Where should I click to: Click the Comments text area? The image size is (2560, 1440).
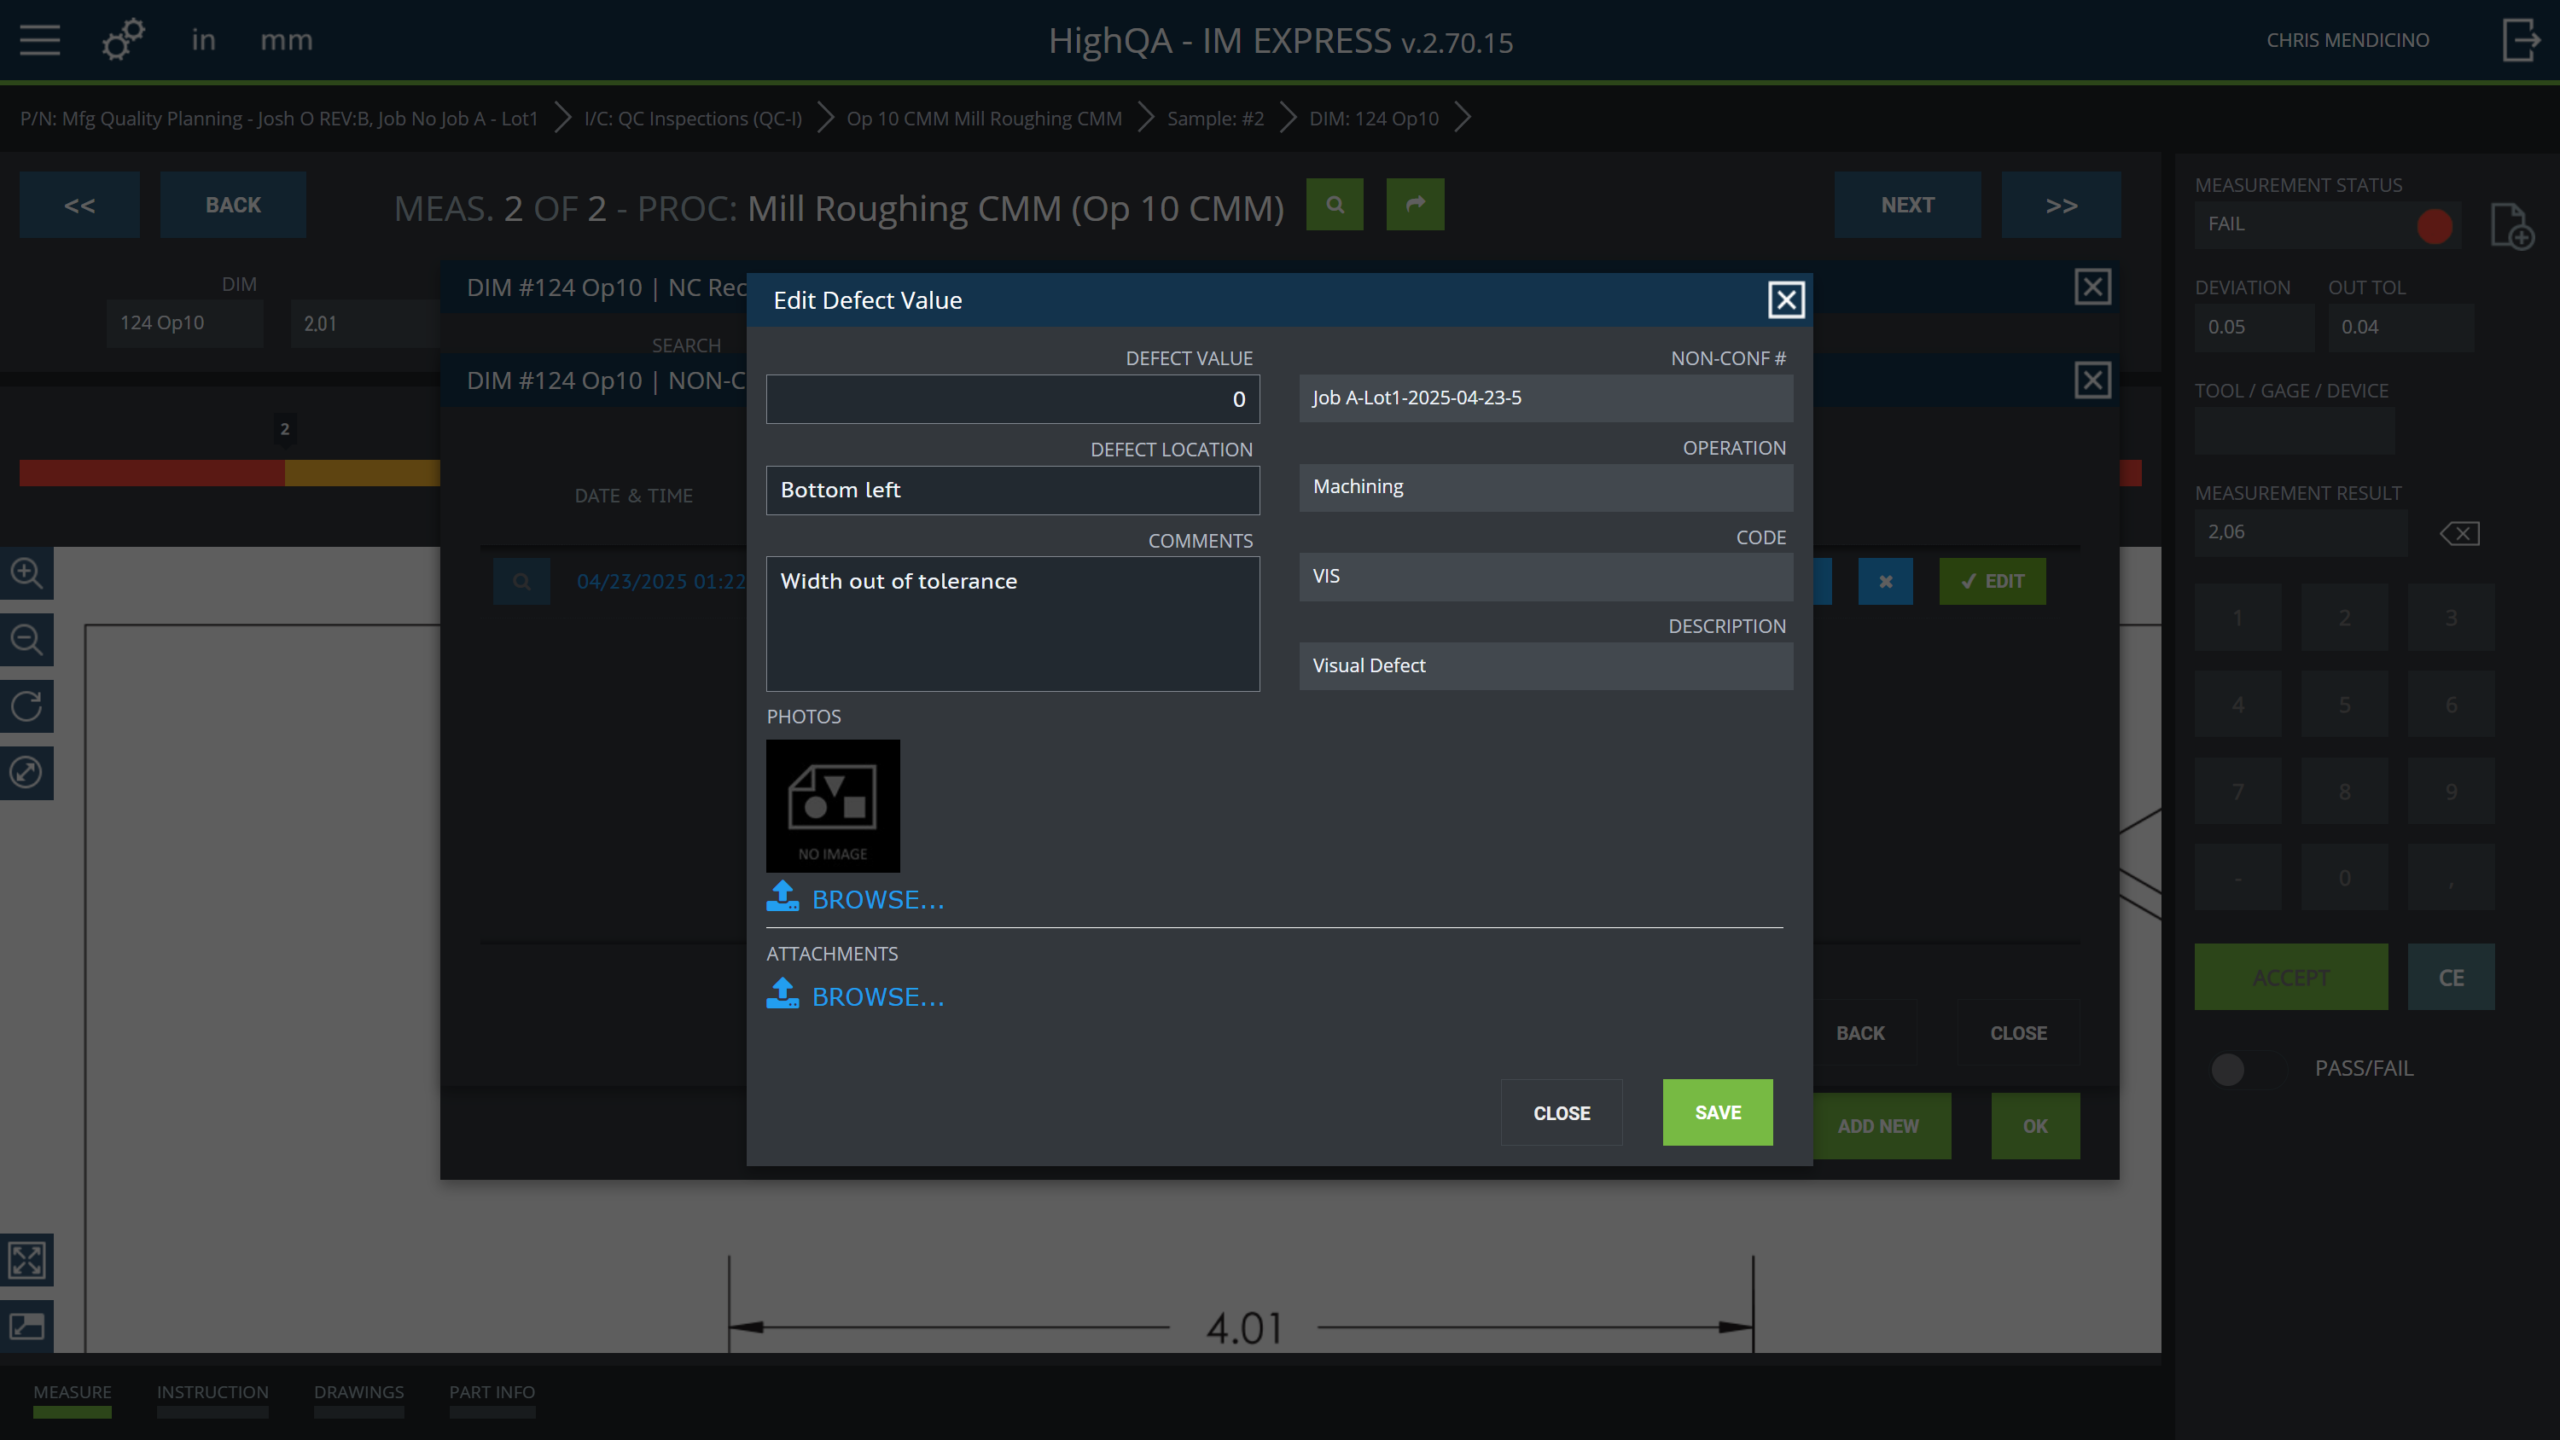click(x=1013, y=624)
